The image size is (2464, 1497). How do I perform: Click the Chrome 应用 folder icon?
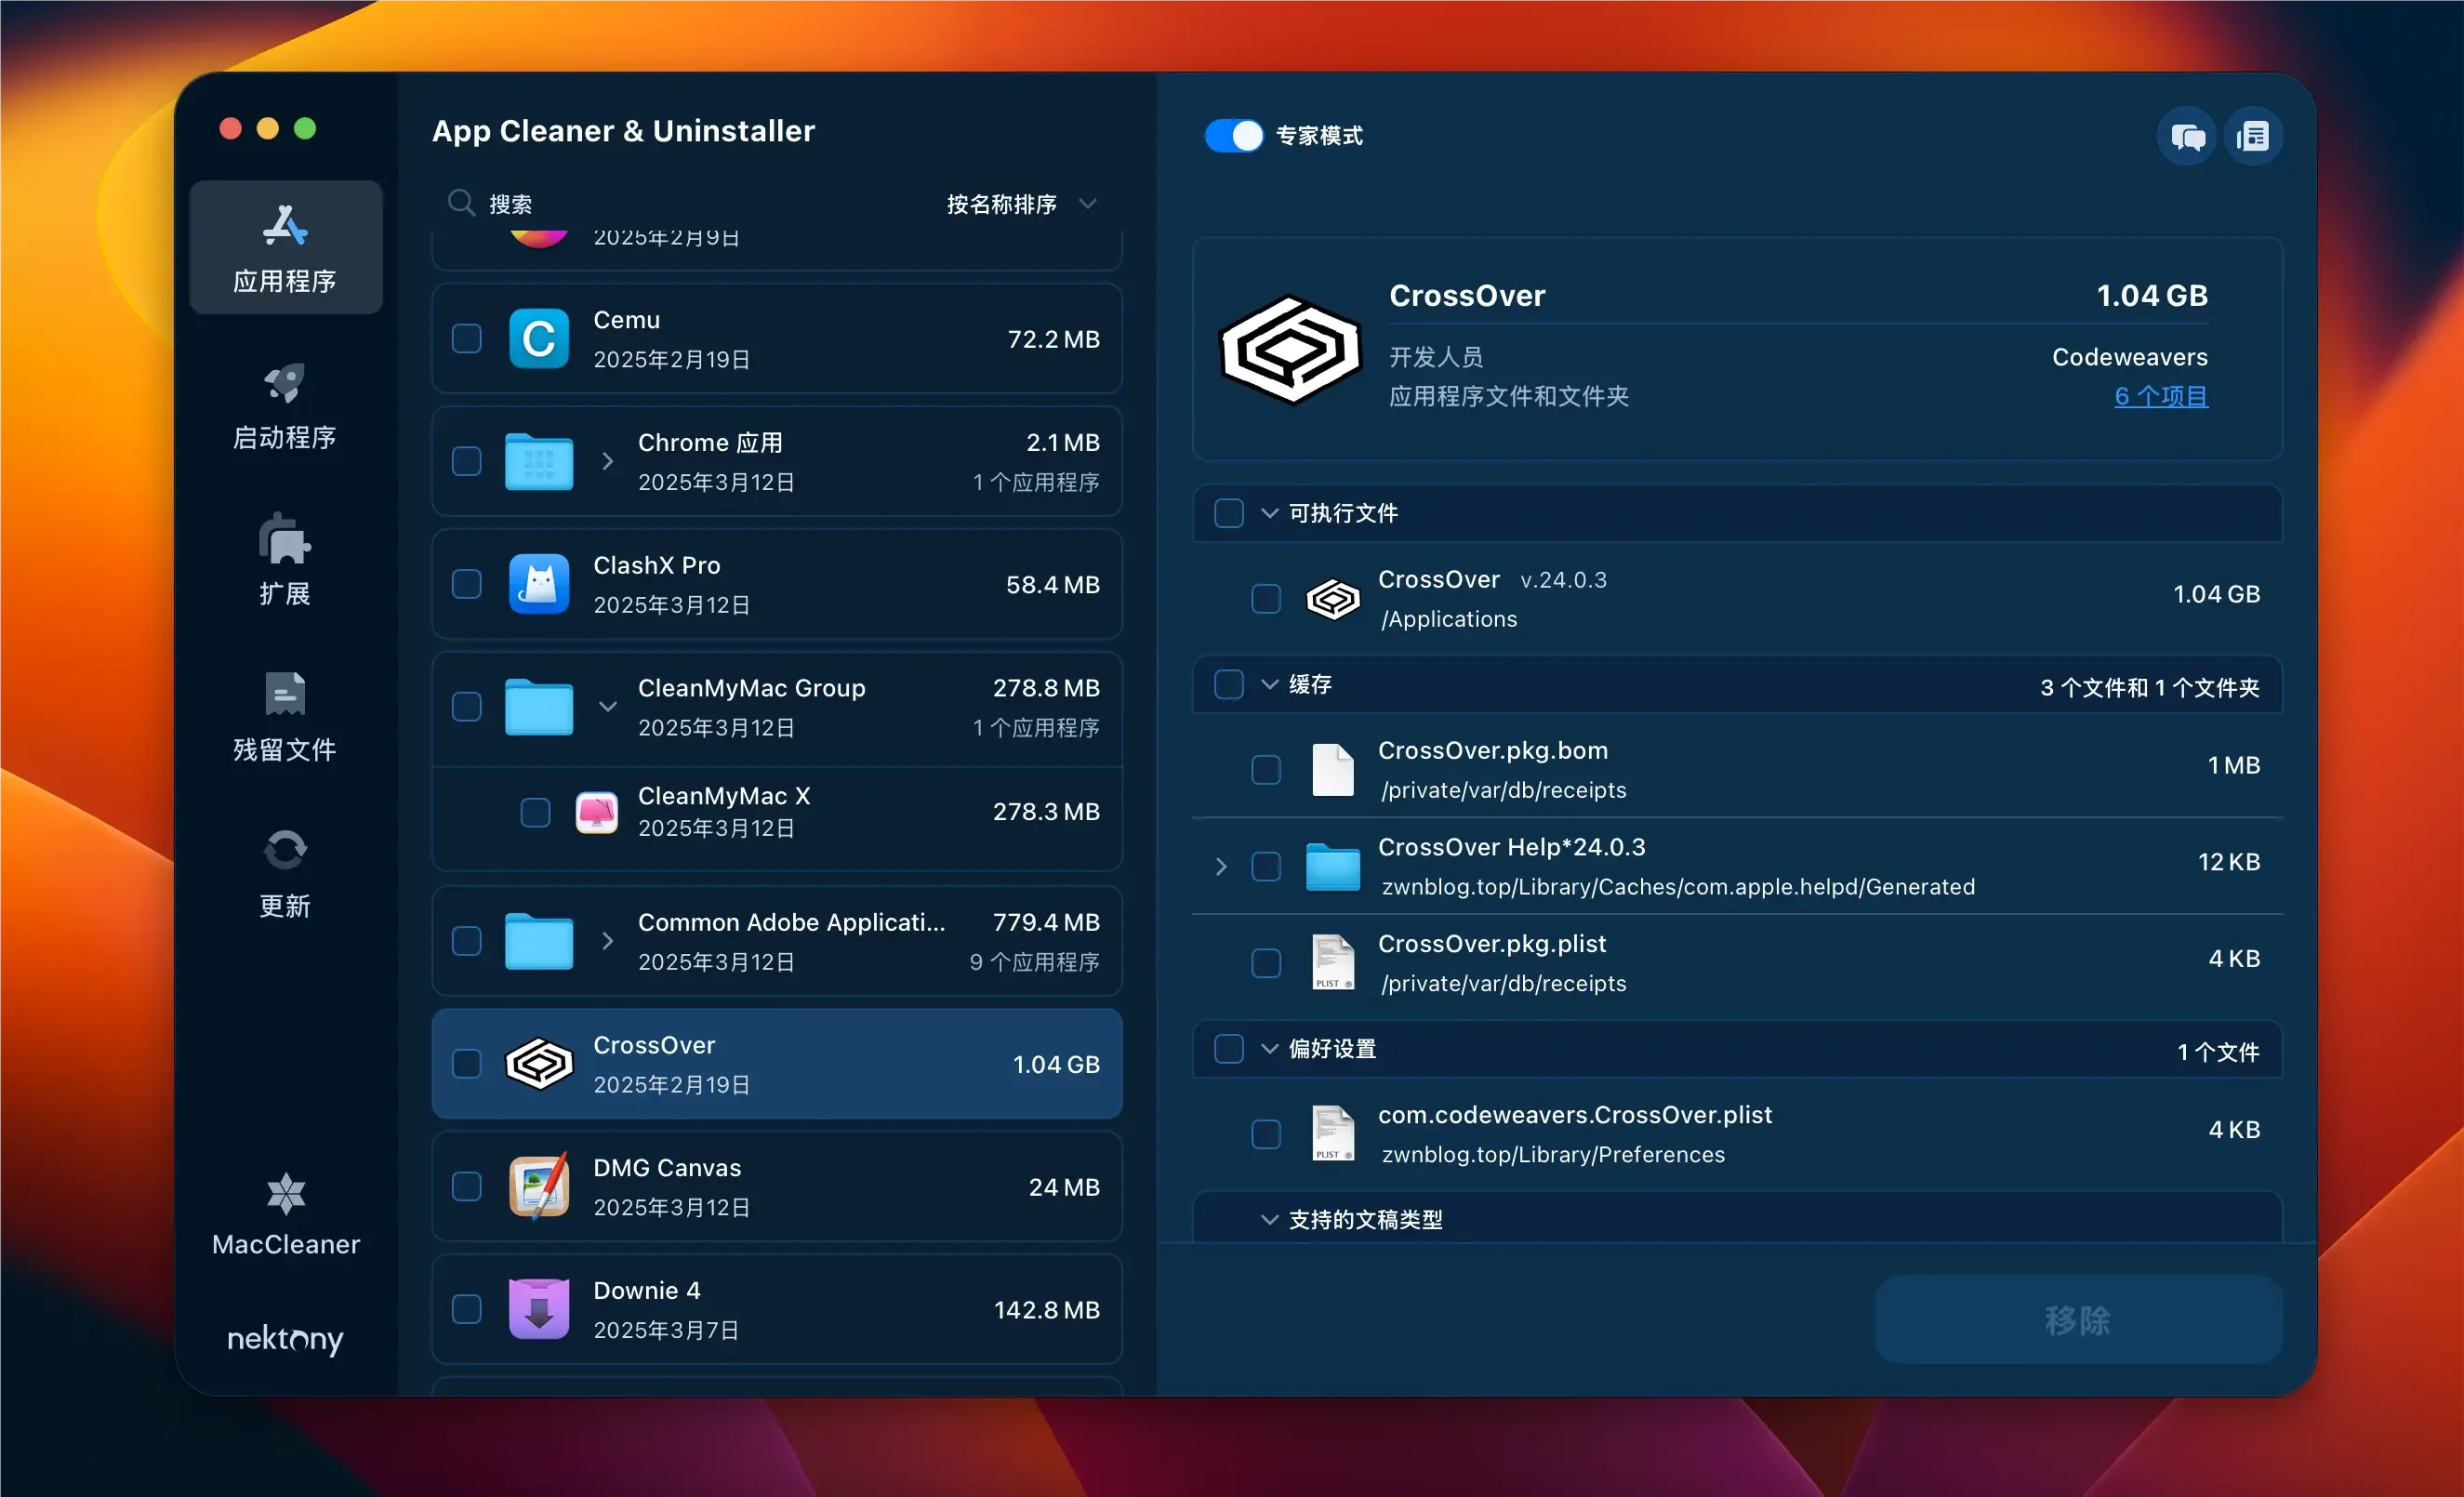pyautogui.click(x=539, y=461)
